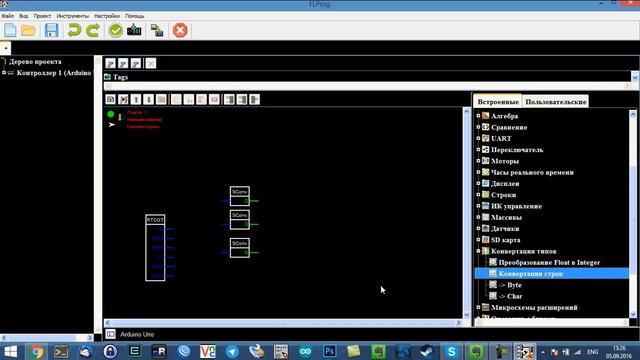Expand the Строки block group

click(x=478, y=195)
